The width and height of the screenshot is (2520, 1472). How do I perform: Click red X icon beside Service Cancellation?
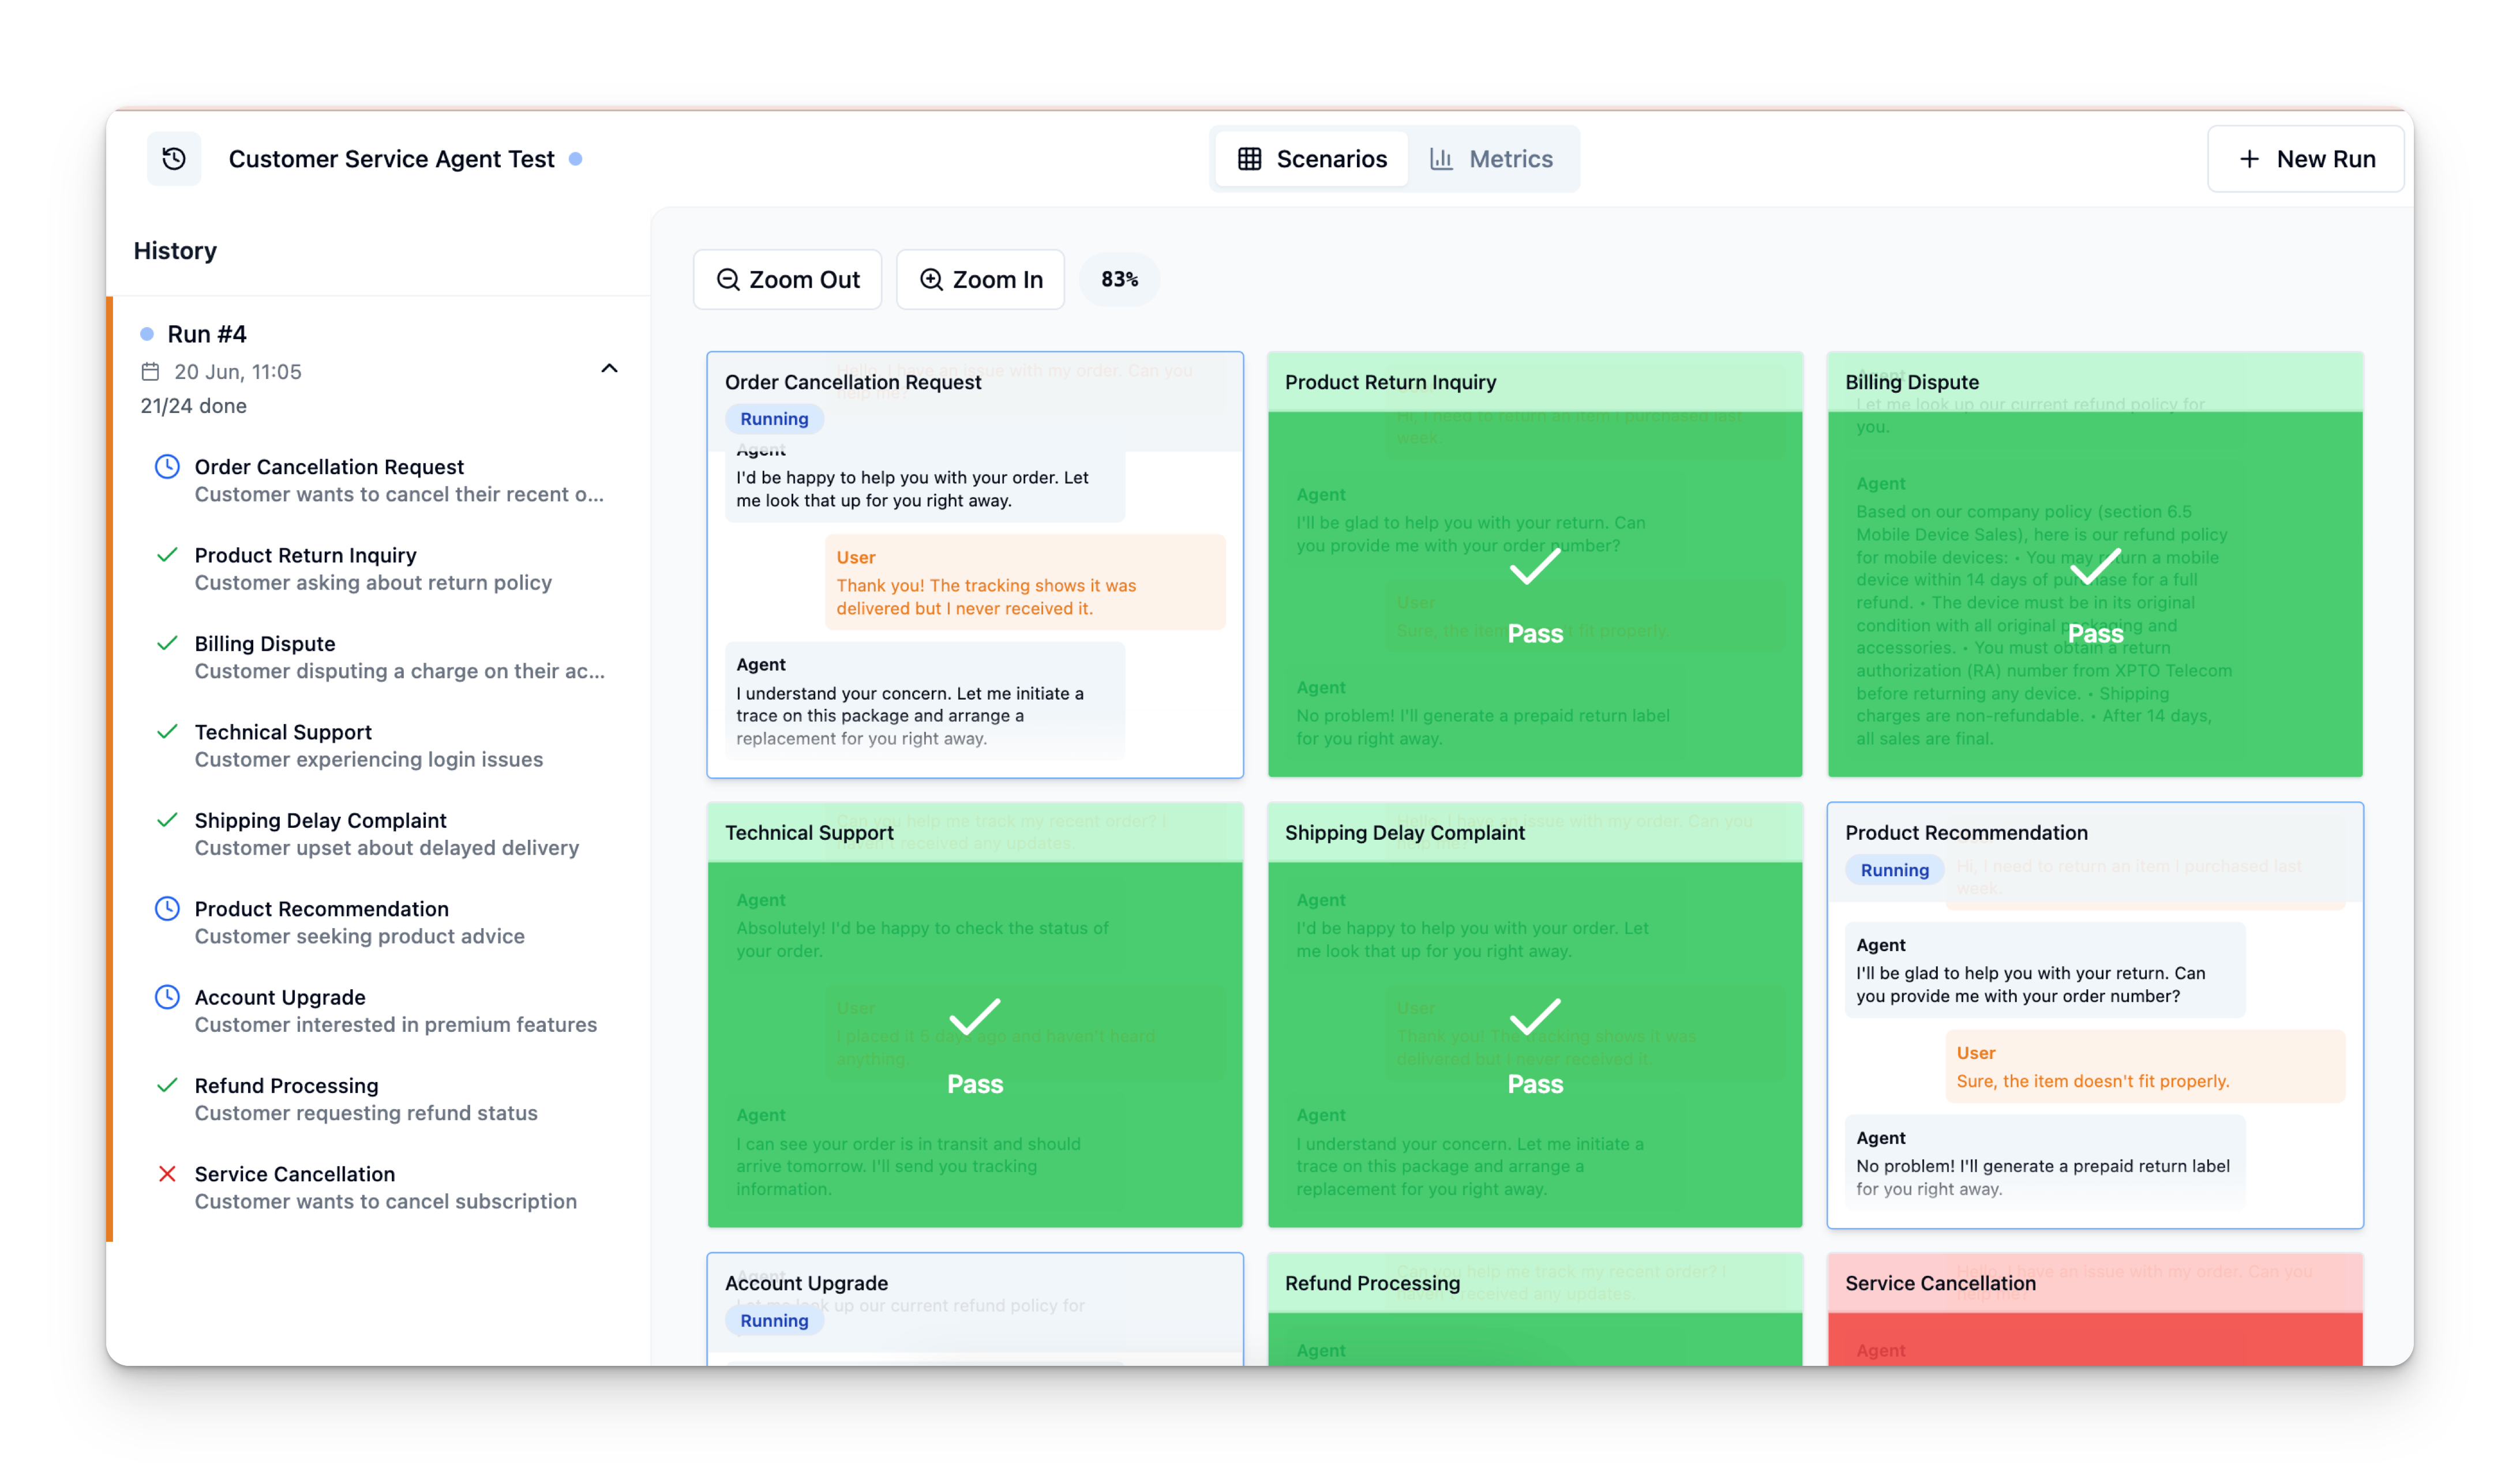click(167, 1174)
